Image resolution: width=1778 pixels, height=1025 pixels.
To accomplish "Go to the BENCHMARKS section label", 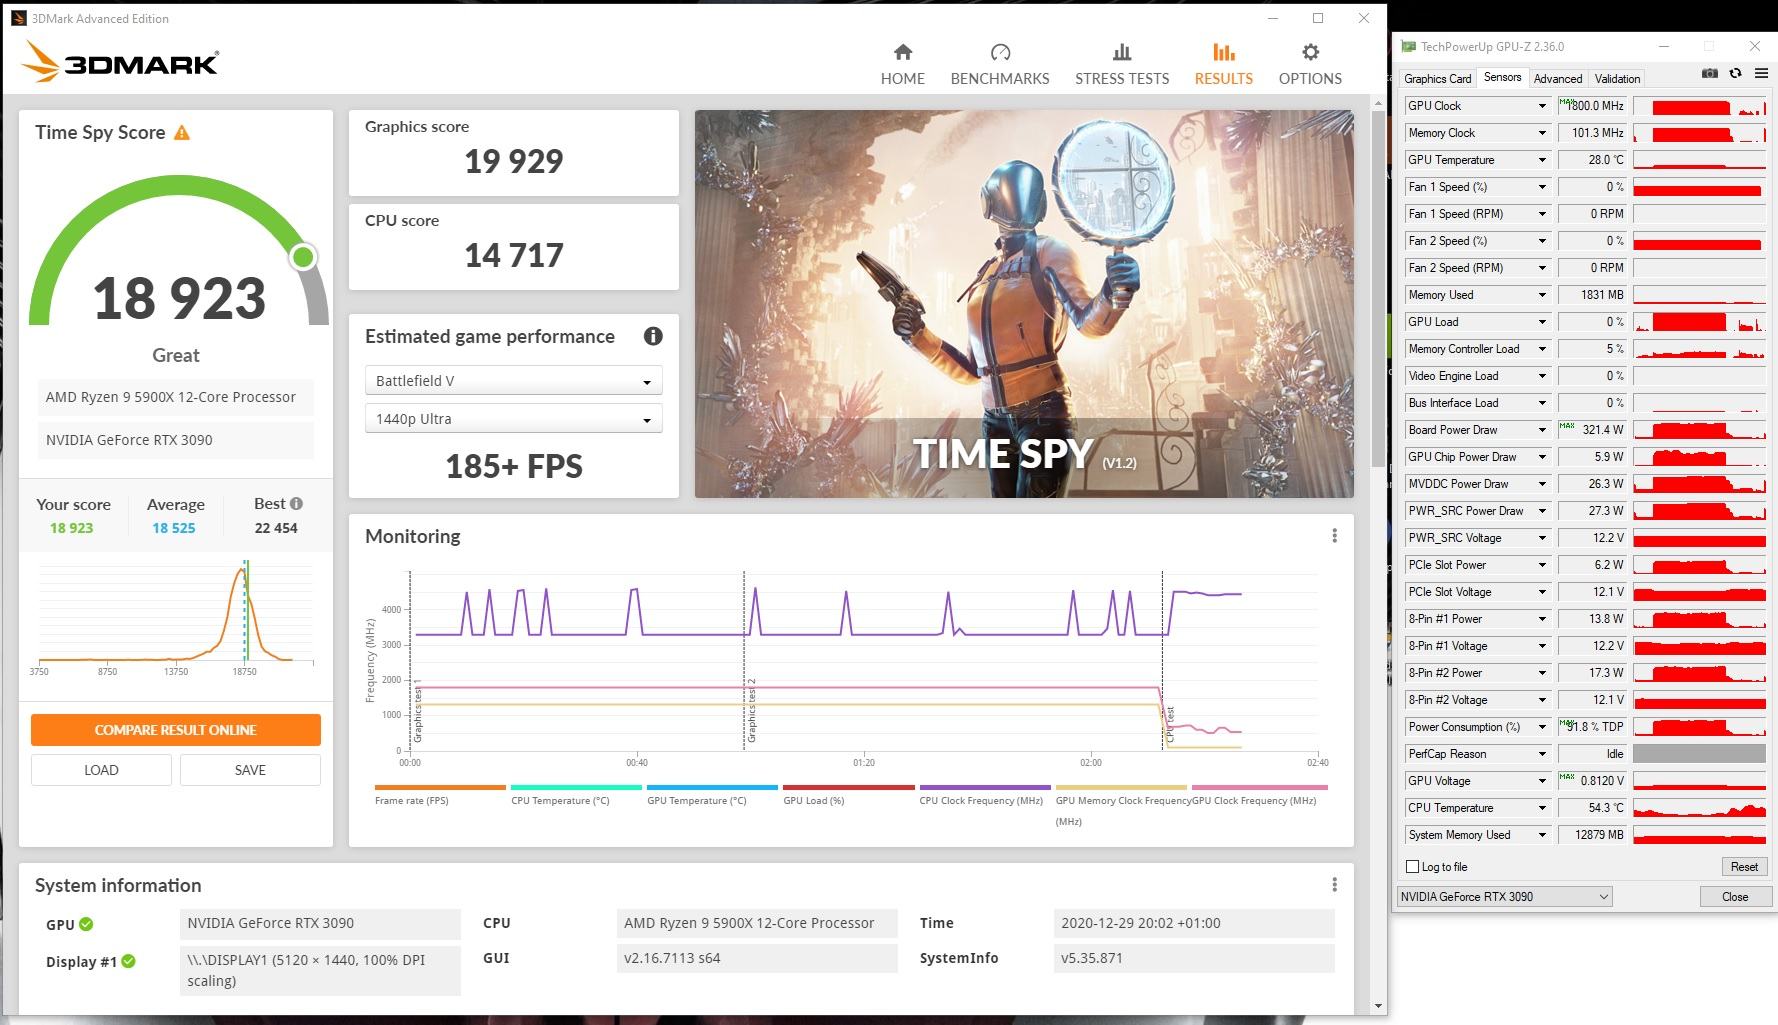I will (1000, 79).
